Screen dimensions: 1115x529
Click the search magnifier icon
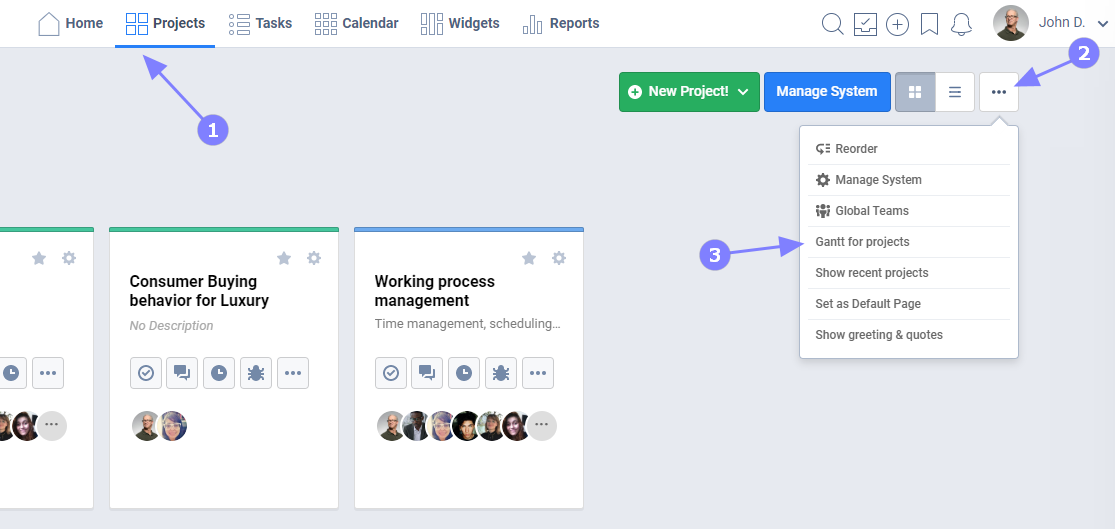coord(832,24)
